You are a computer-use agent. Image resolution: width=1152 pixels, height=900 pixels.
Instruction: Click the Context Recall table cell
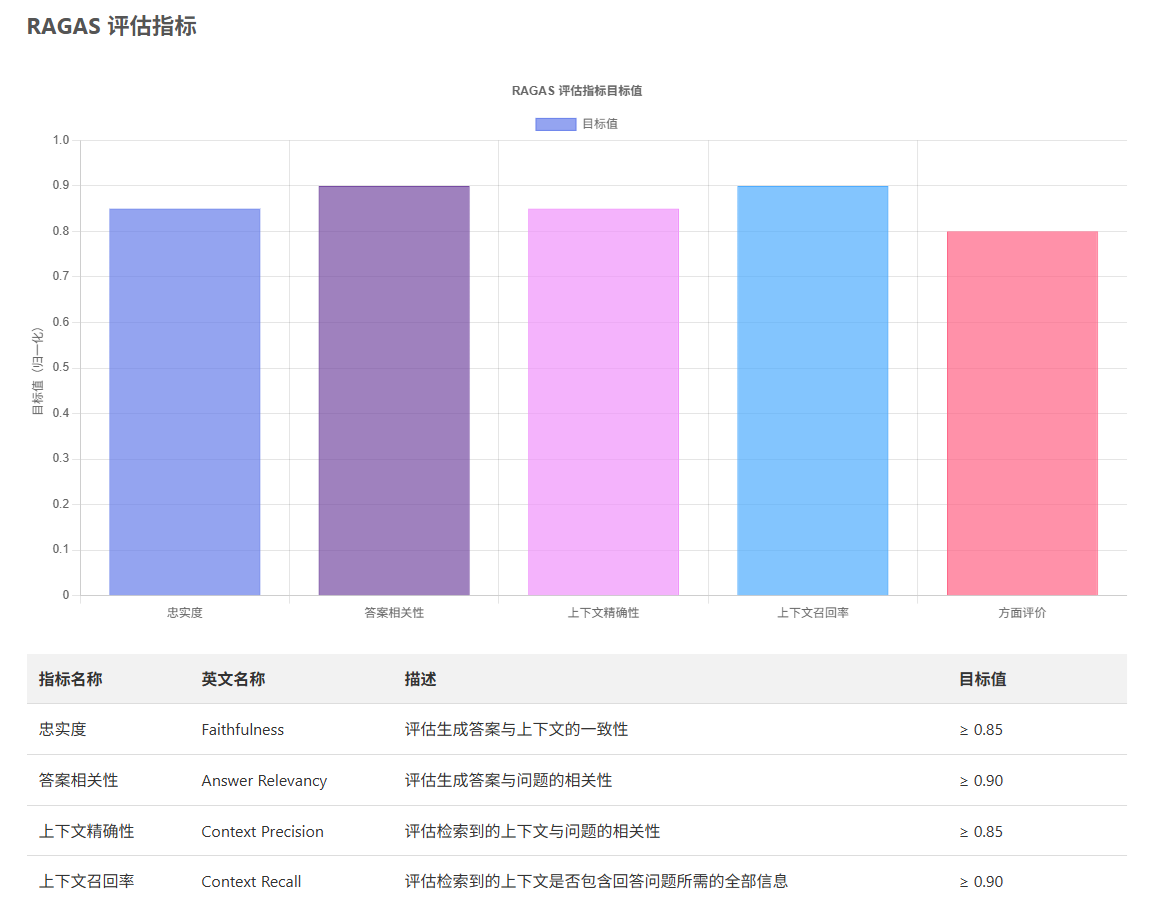(251, 882)
